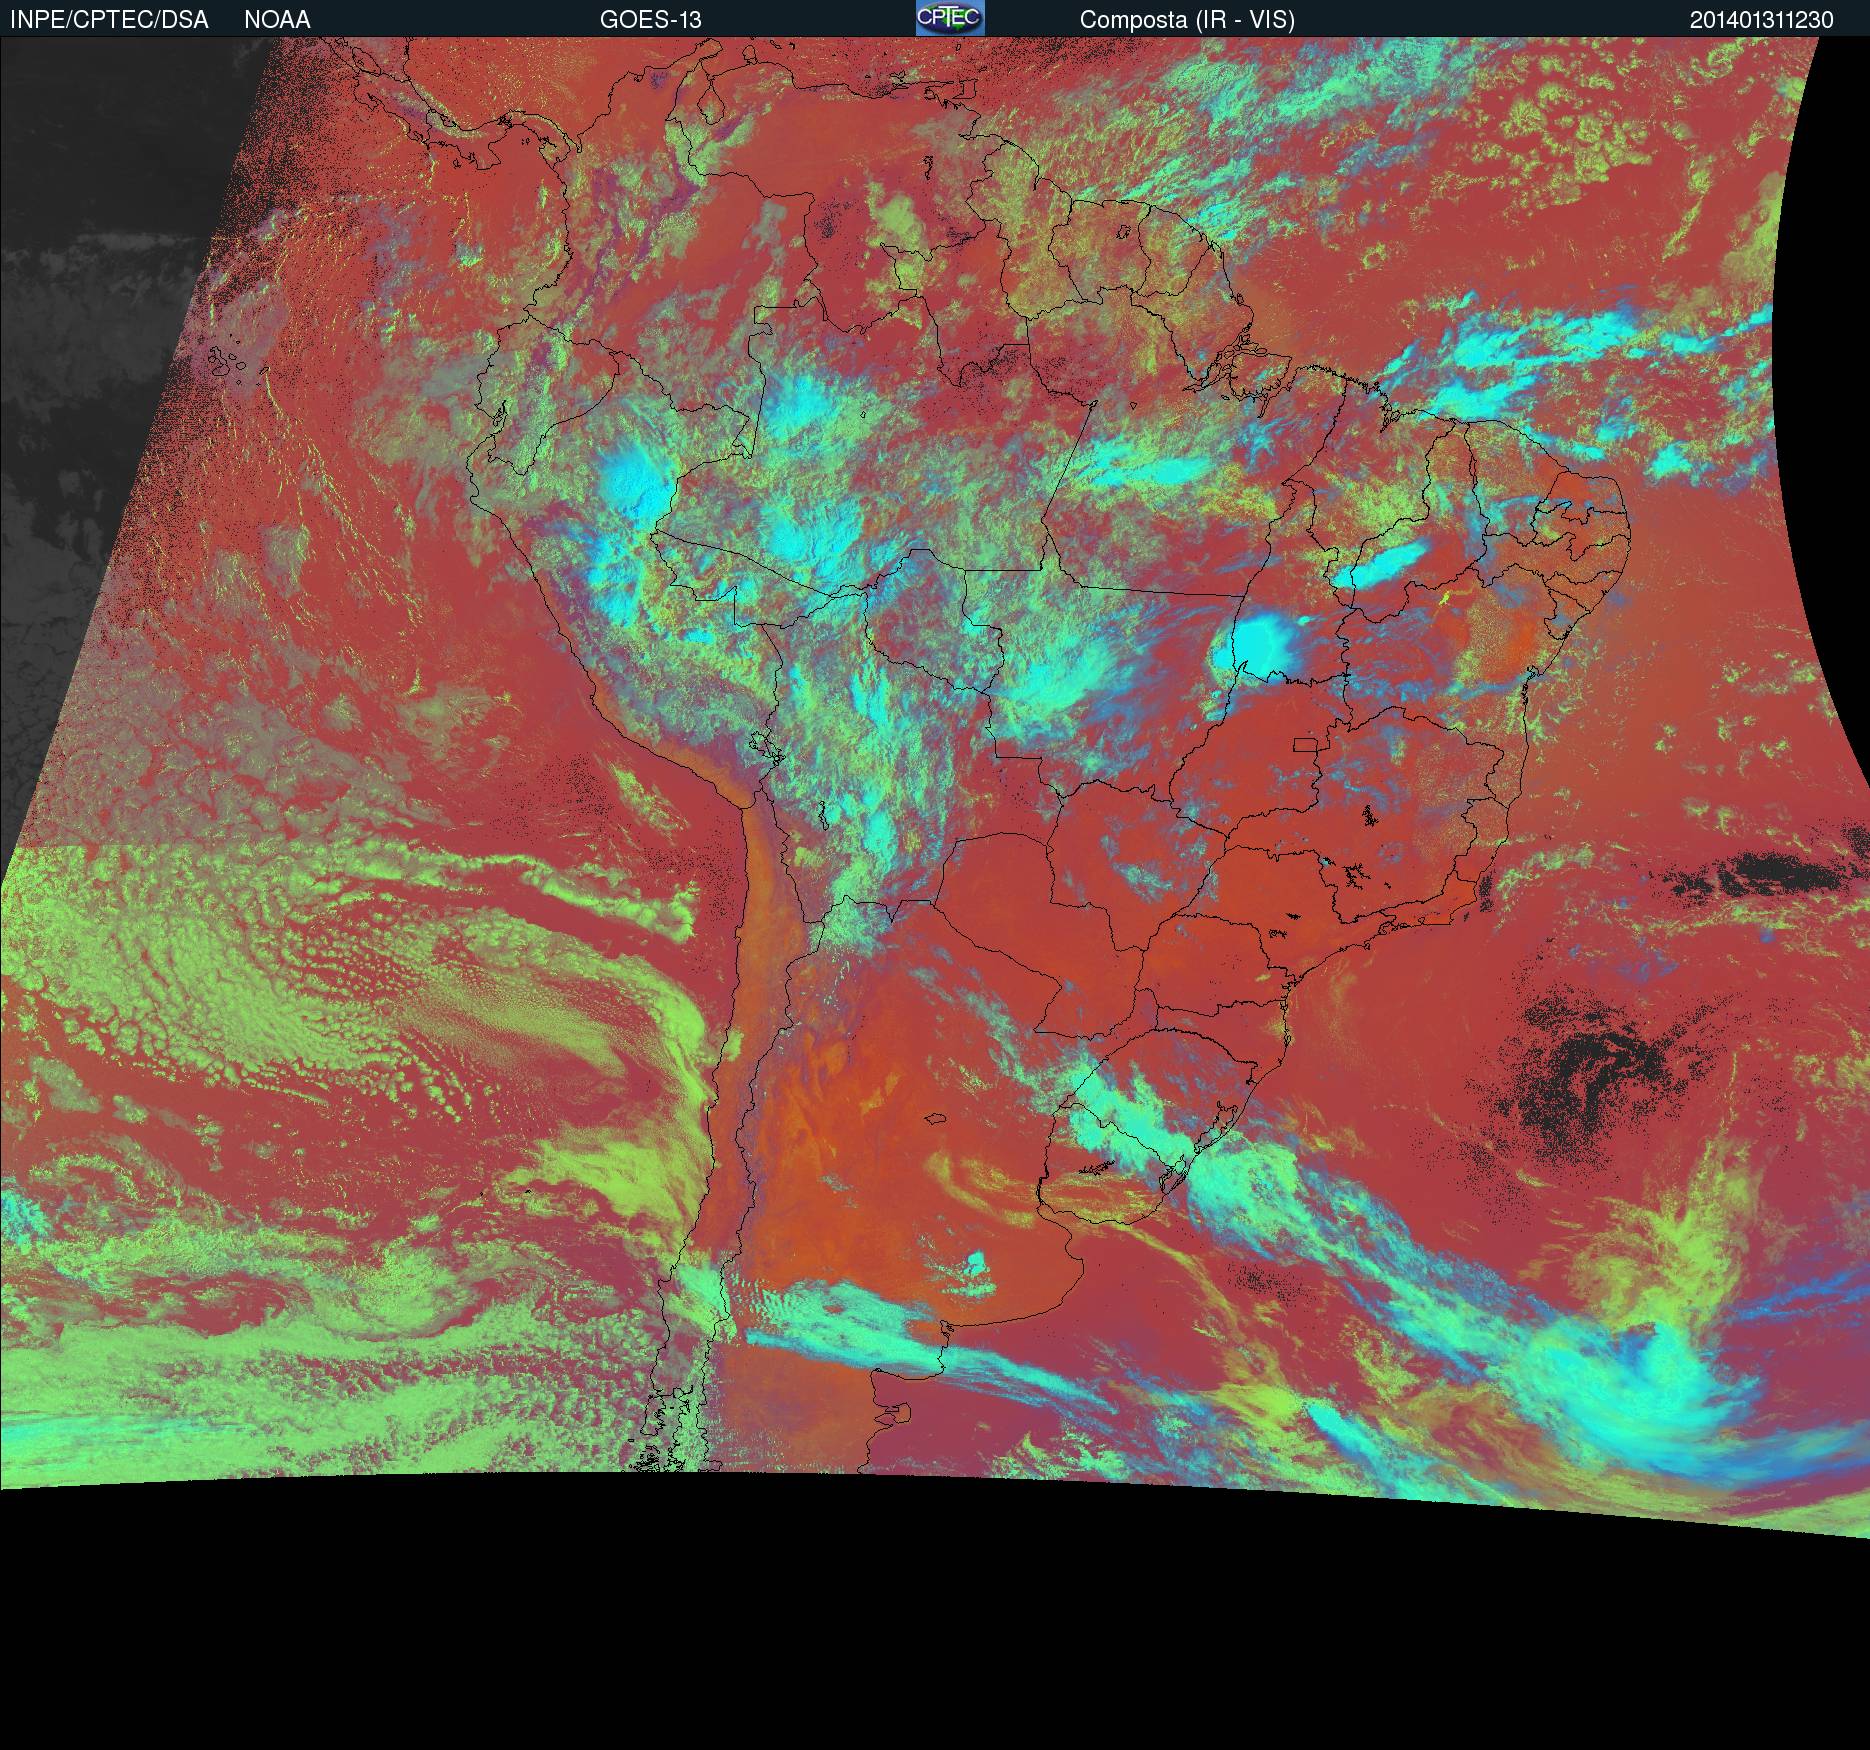The height and width of the screenshot is (1750, 1870).
Task: Click the INPE/CPTEC/DSA header label
Action: [x=109, y=20]
